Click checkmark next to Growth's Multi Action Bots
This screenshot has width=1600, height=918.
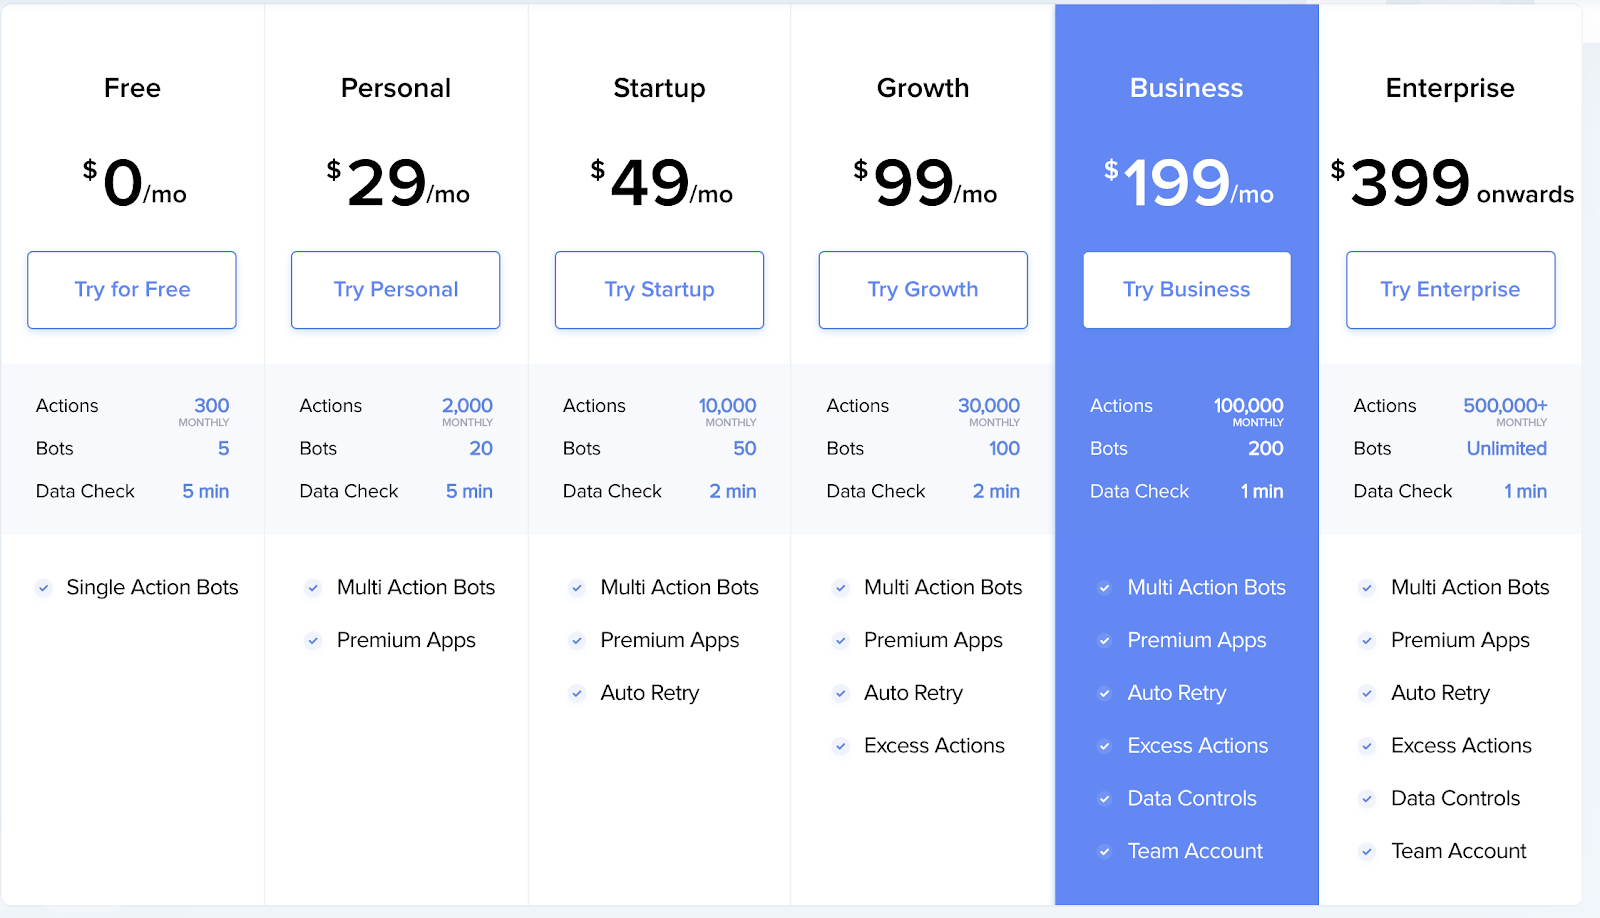click(x=841, y=588)
